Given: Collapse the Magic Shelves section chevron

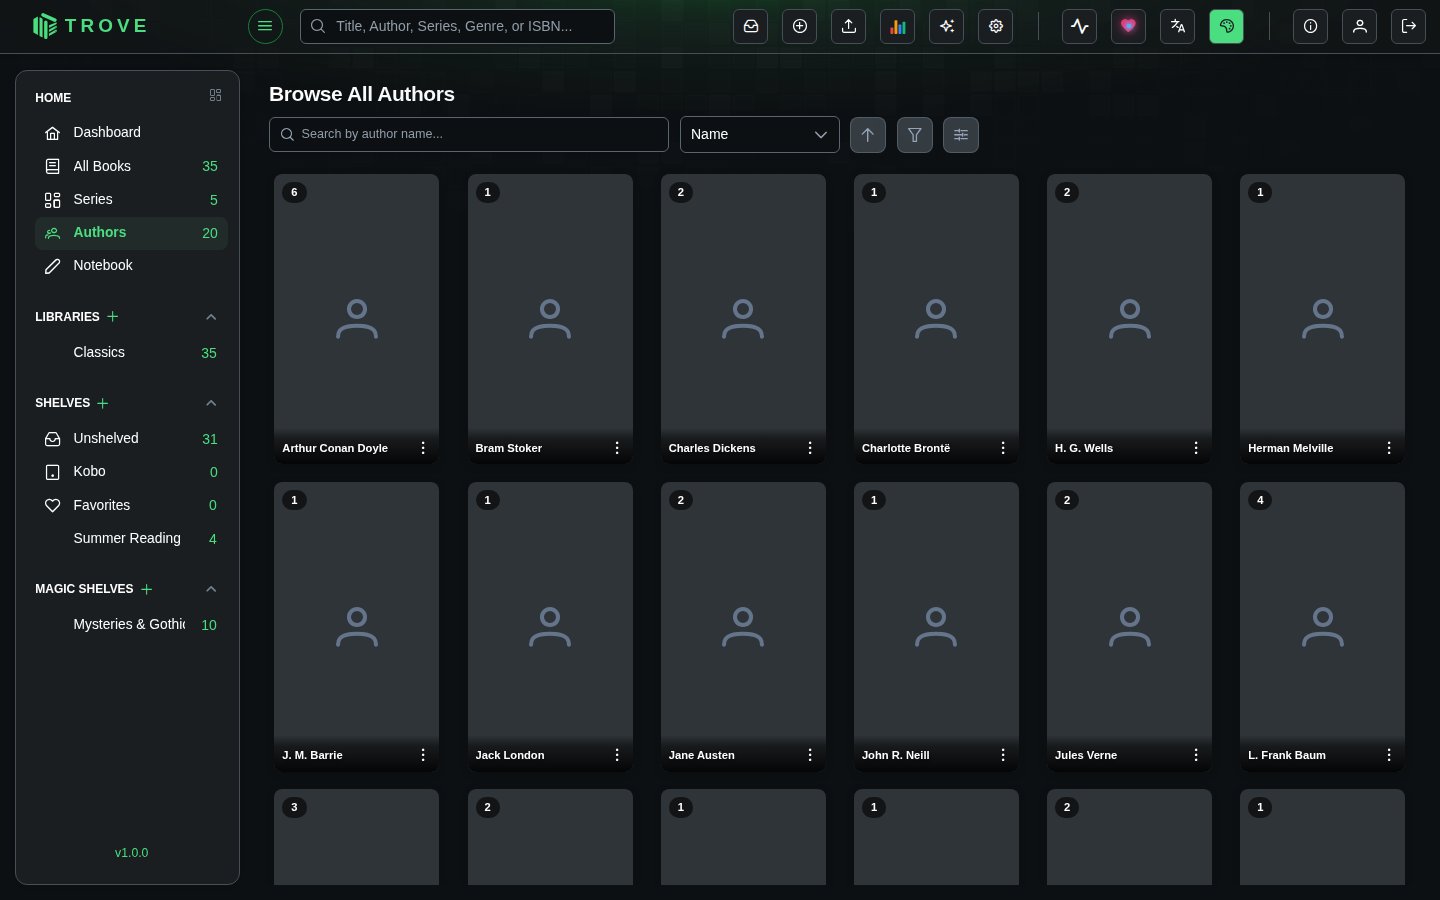Looking at the screenshot, I should [211, 589].
